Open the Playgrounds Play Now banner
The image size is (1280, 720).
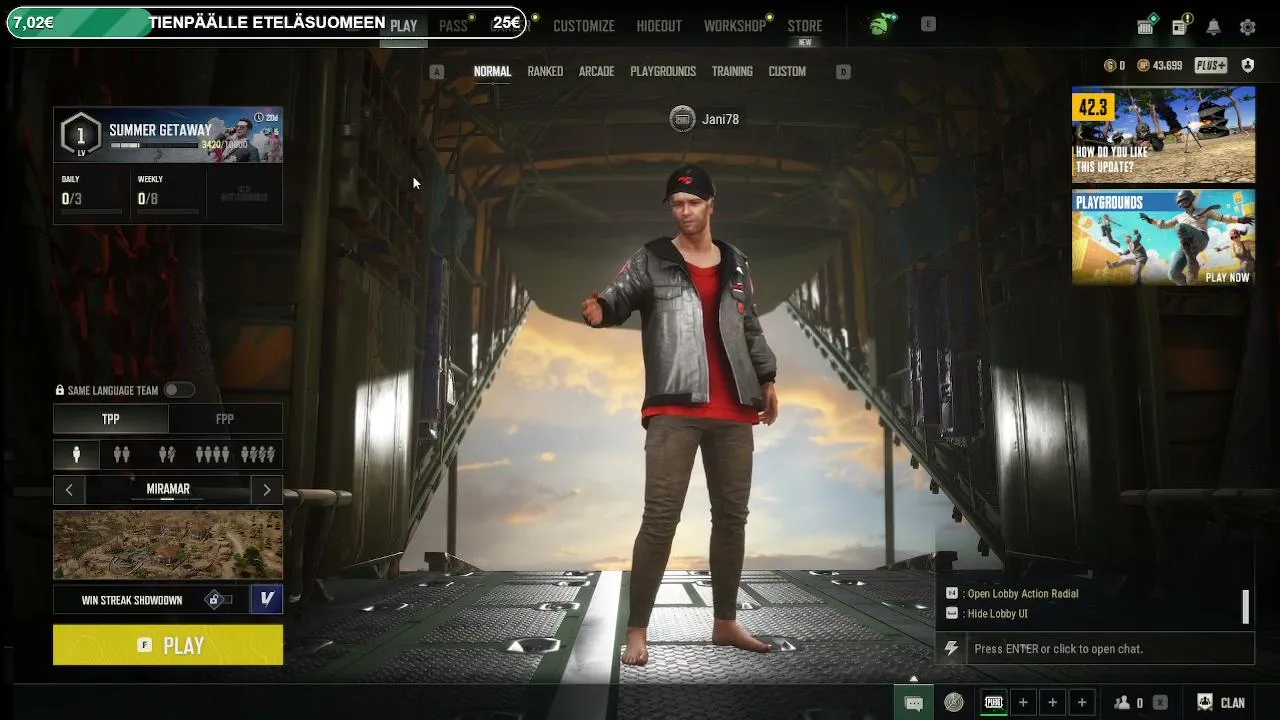click(1163, 237)
